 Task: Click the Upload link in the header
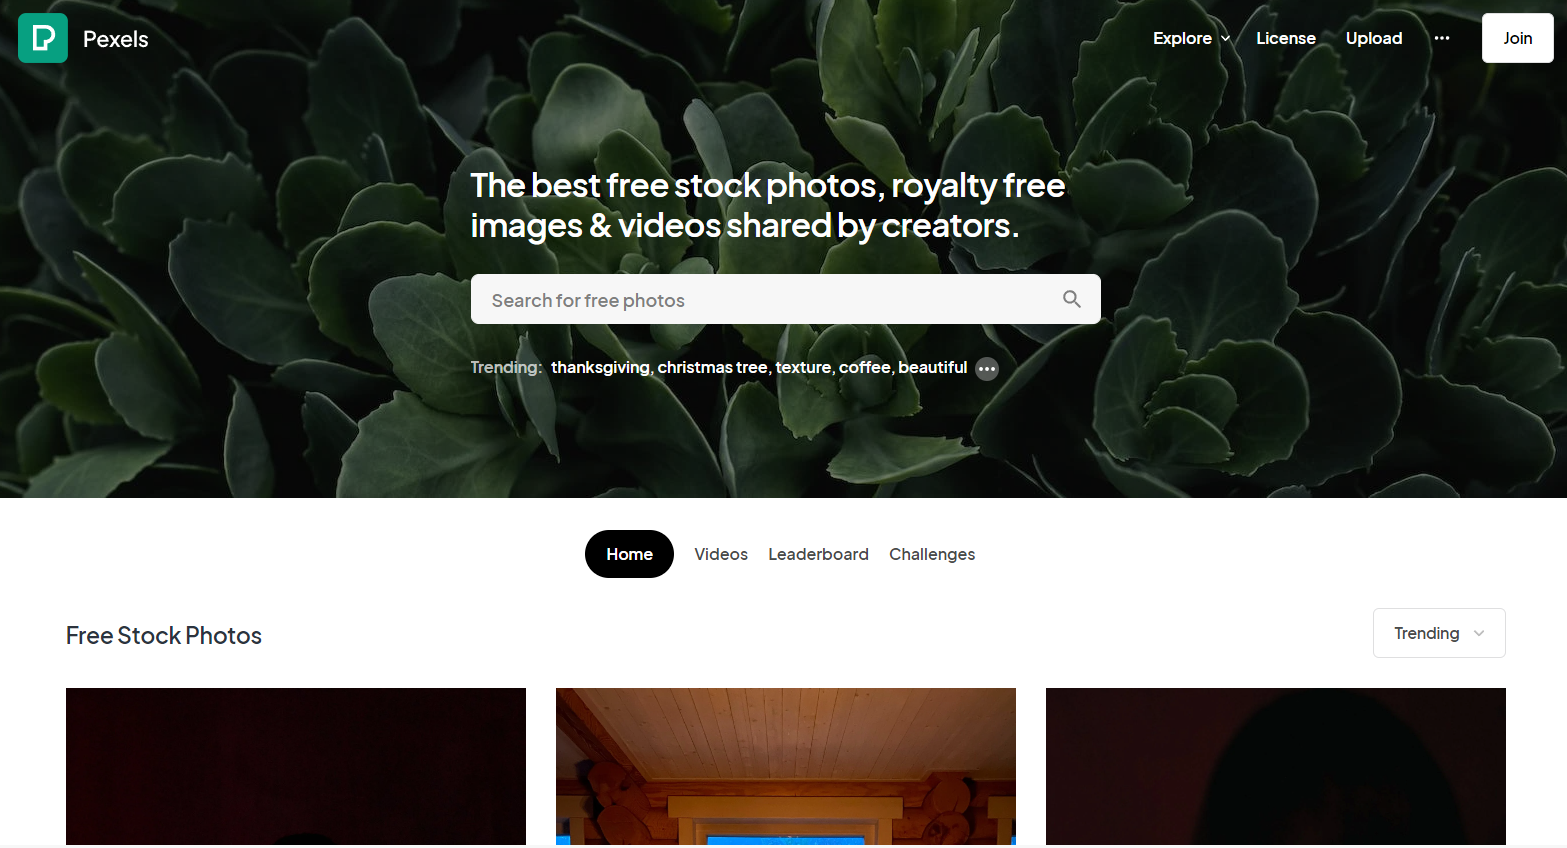point(1374,38)
